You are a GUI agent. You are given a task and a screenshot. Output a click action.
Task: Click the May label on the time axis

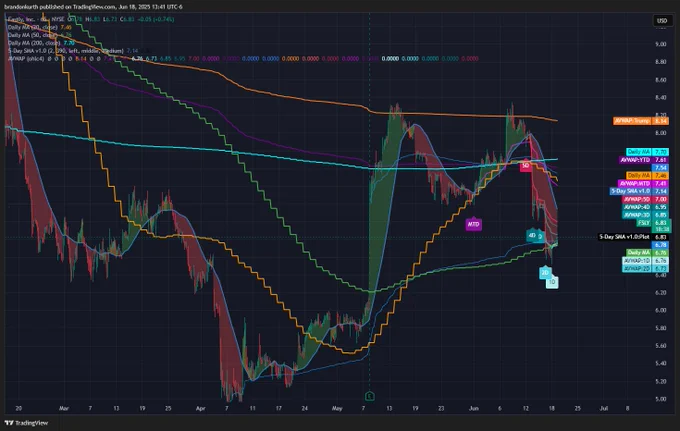pos(337,408)
